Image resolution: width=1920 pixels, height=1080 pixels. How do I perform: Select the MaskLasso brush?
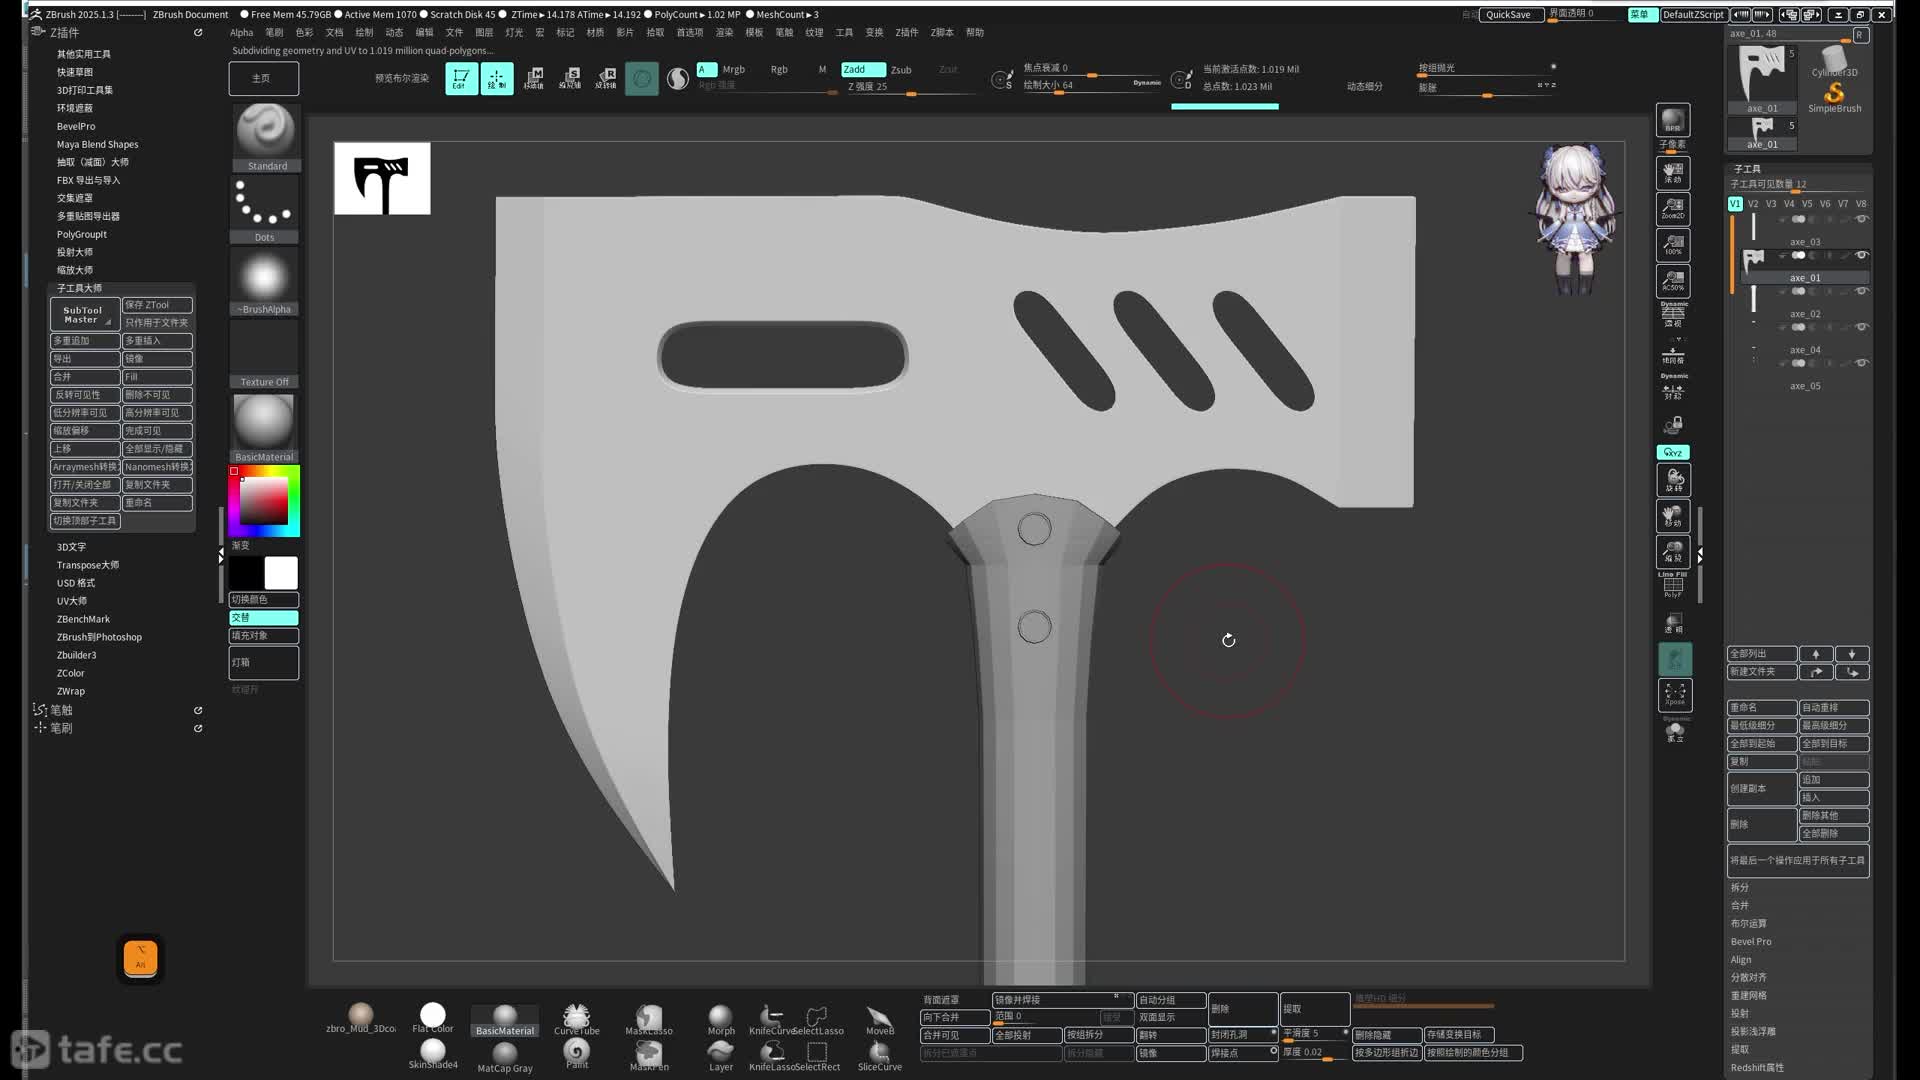(x=649, y=1019)
